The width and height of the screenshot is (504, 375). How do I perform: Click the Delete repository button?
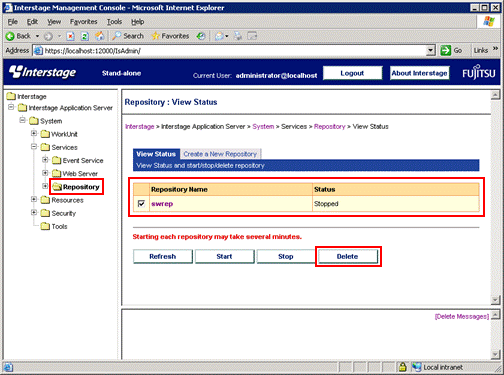(348, 256)
